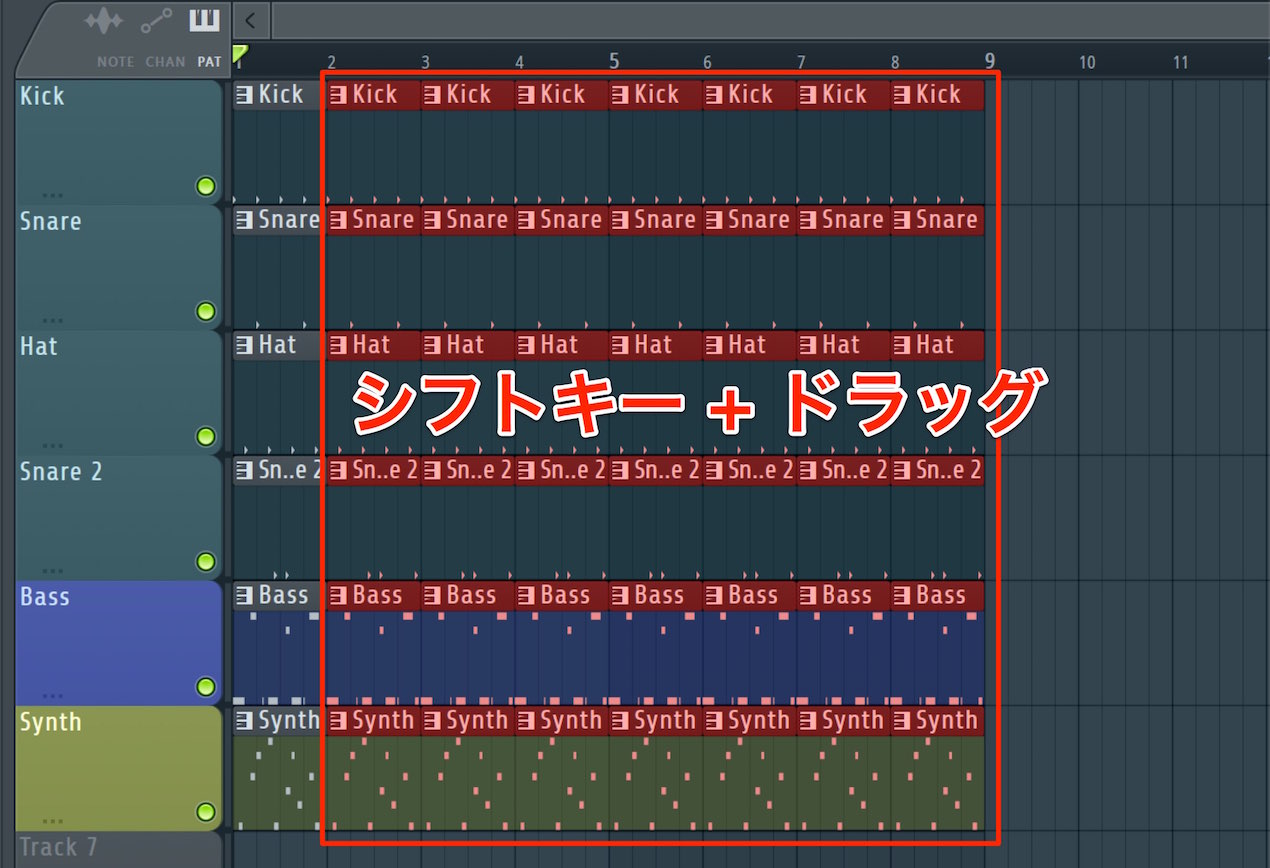This screenshot has width=1270, height=868.
Task: Select the Kick clip name at bar 8
Action: 939,95
